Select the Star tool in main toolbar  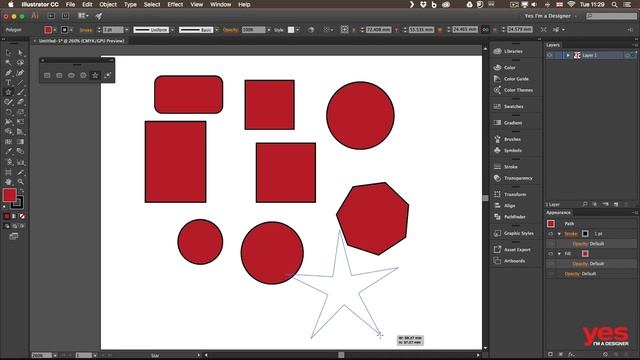[x=8, y=92]
